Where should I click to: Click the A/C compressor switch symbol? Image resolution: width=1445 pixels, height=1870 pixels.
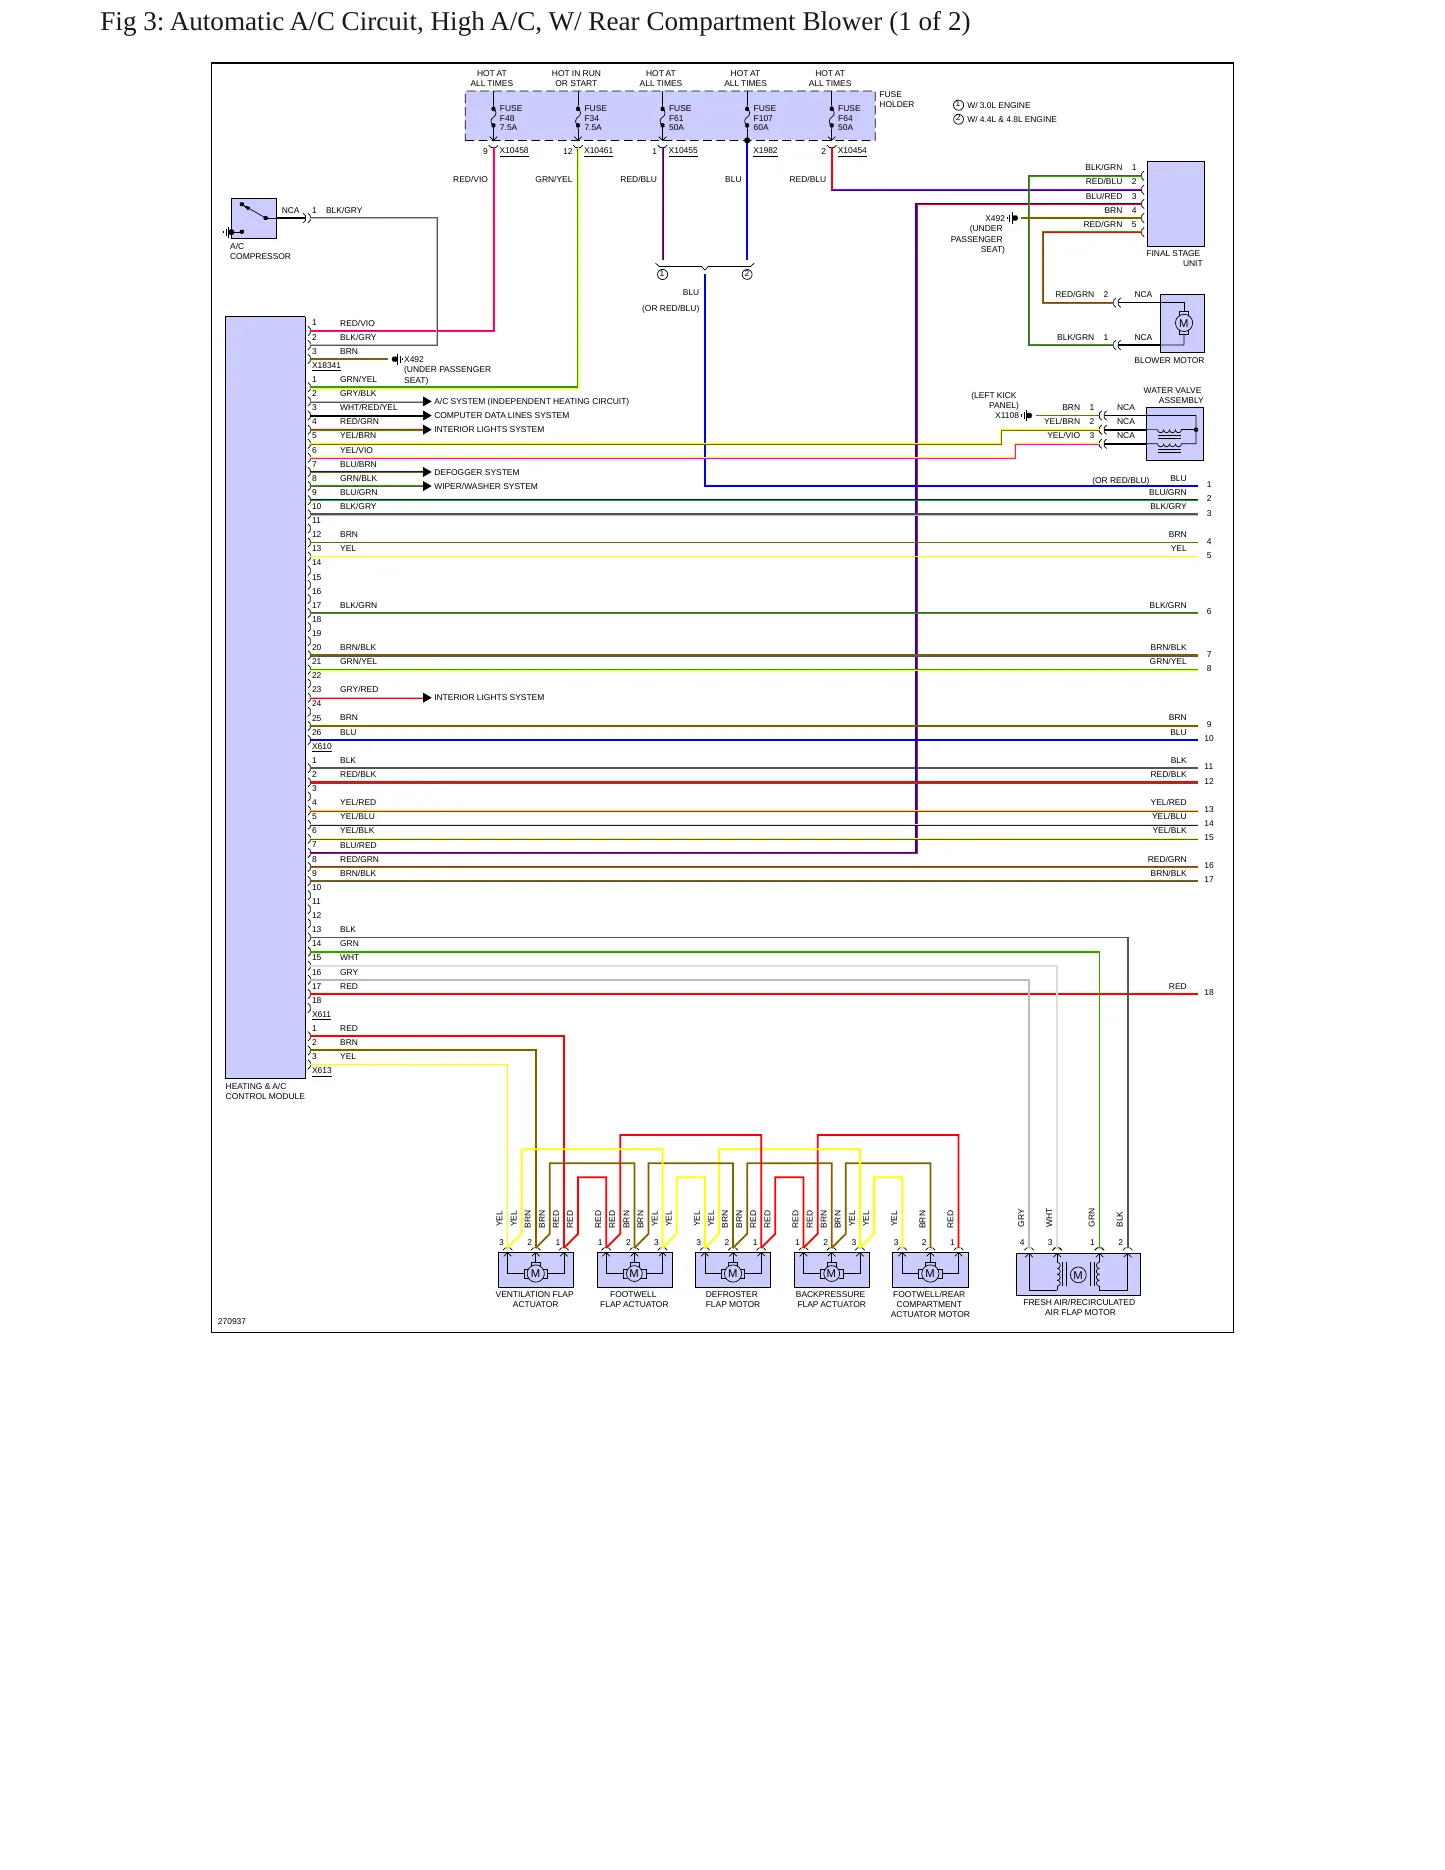pyautogui.click(x=254, y=218)
